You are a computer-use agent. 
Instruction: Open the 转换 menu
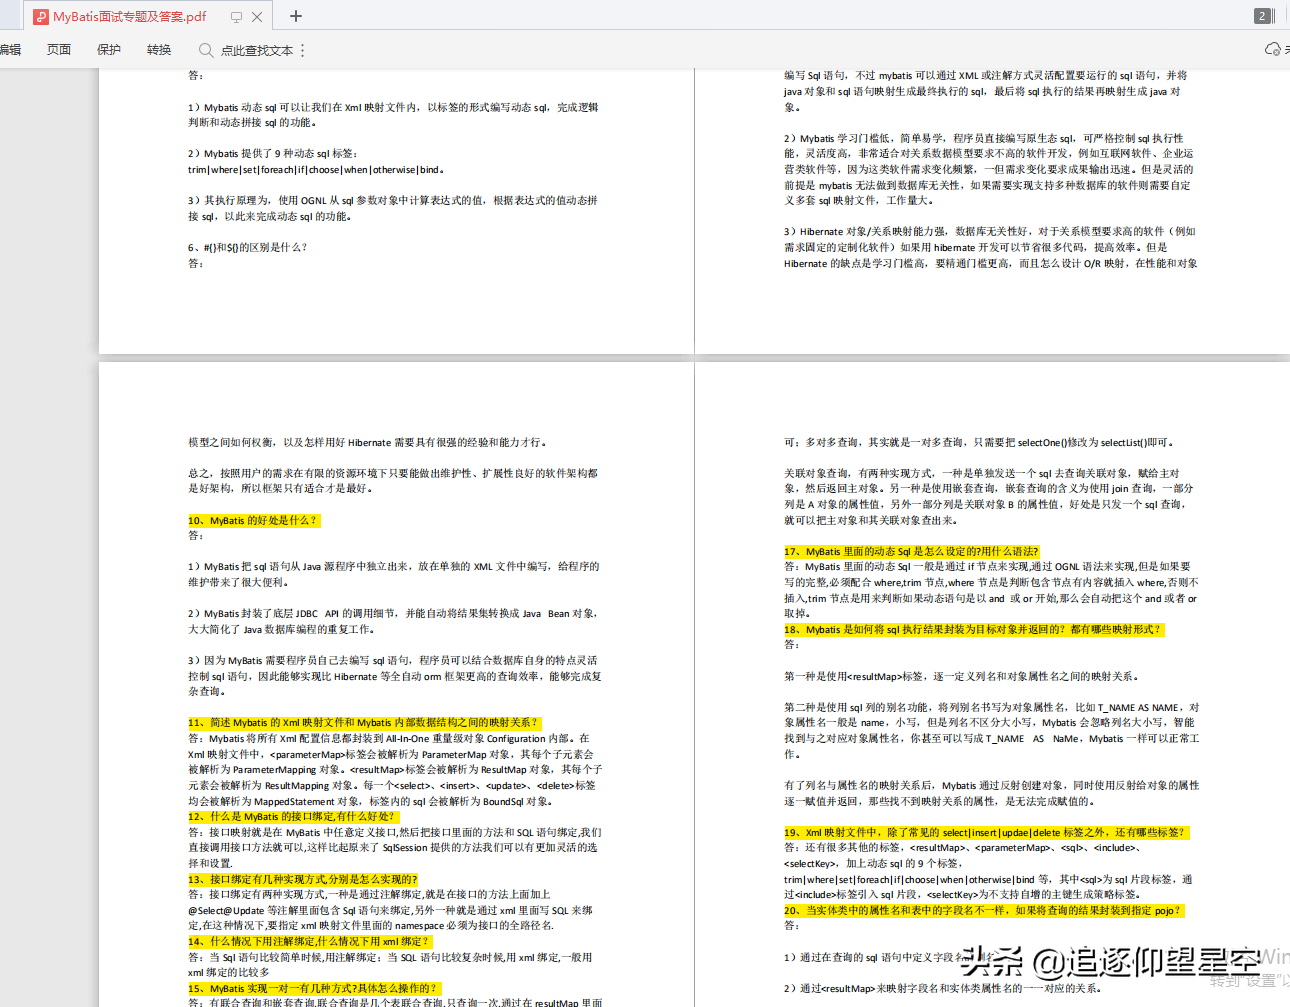click(x=159, y=50)
